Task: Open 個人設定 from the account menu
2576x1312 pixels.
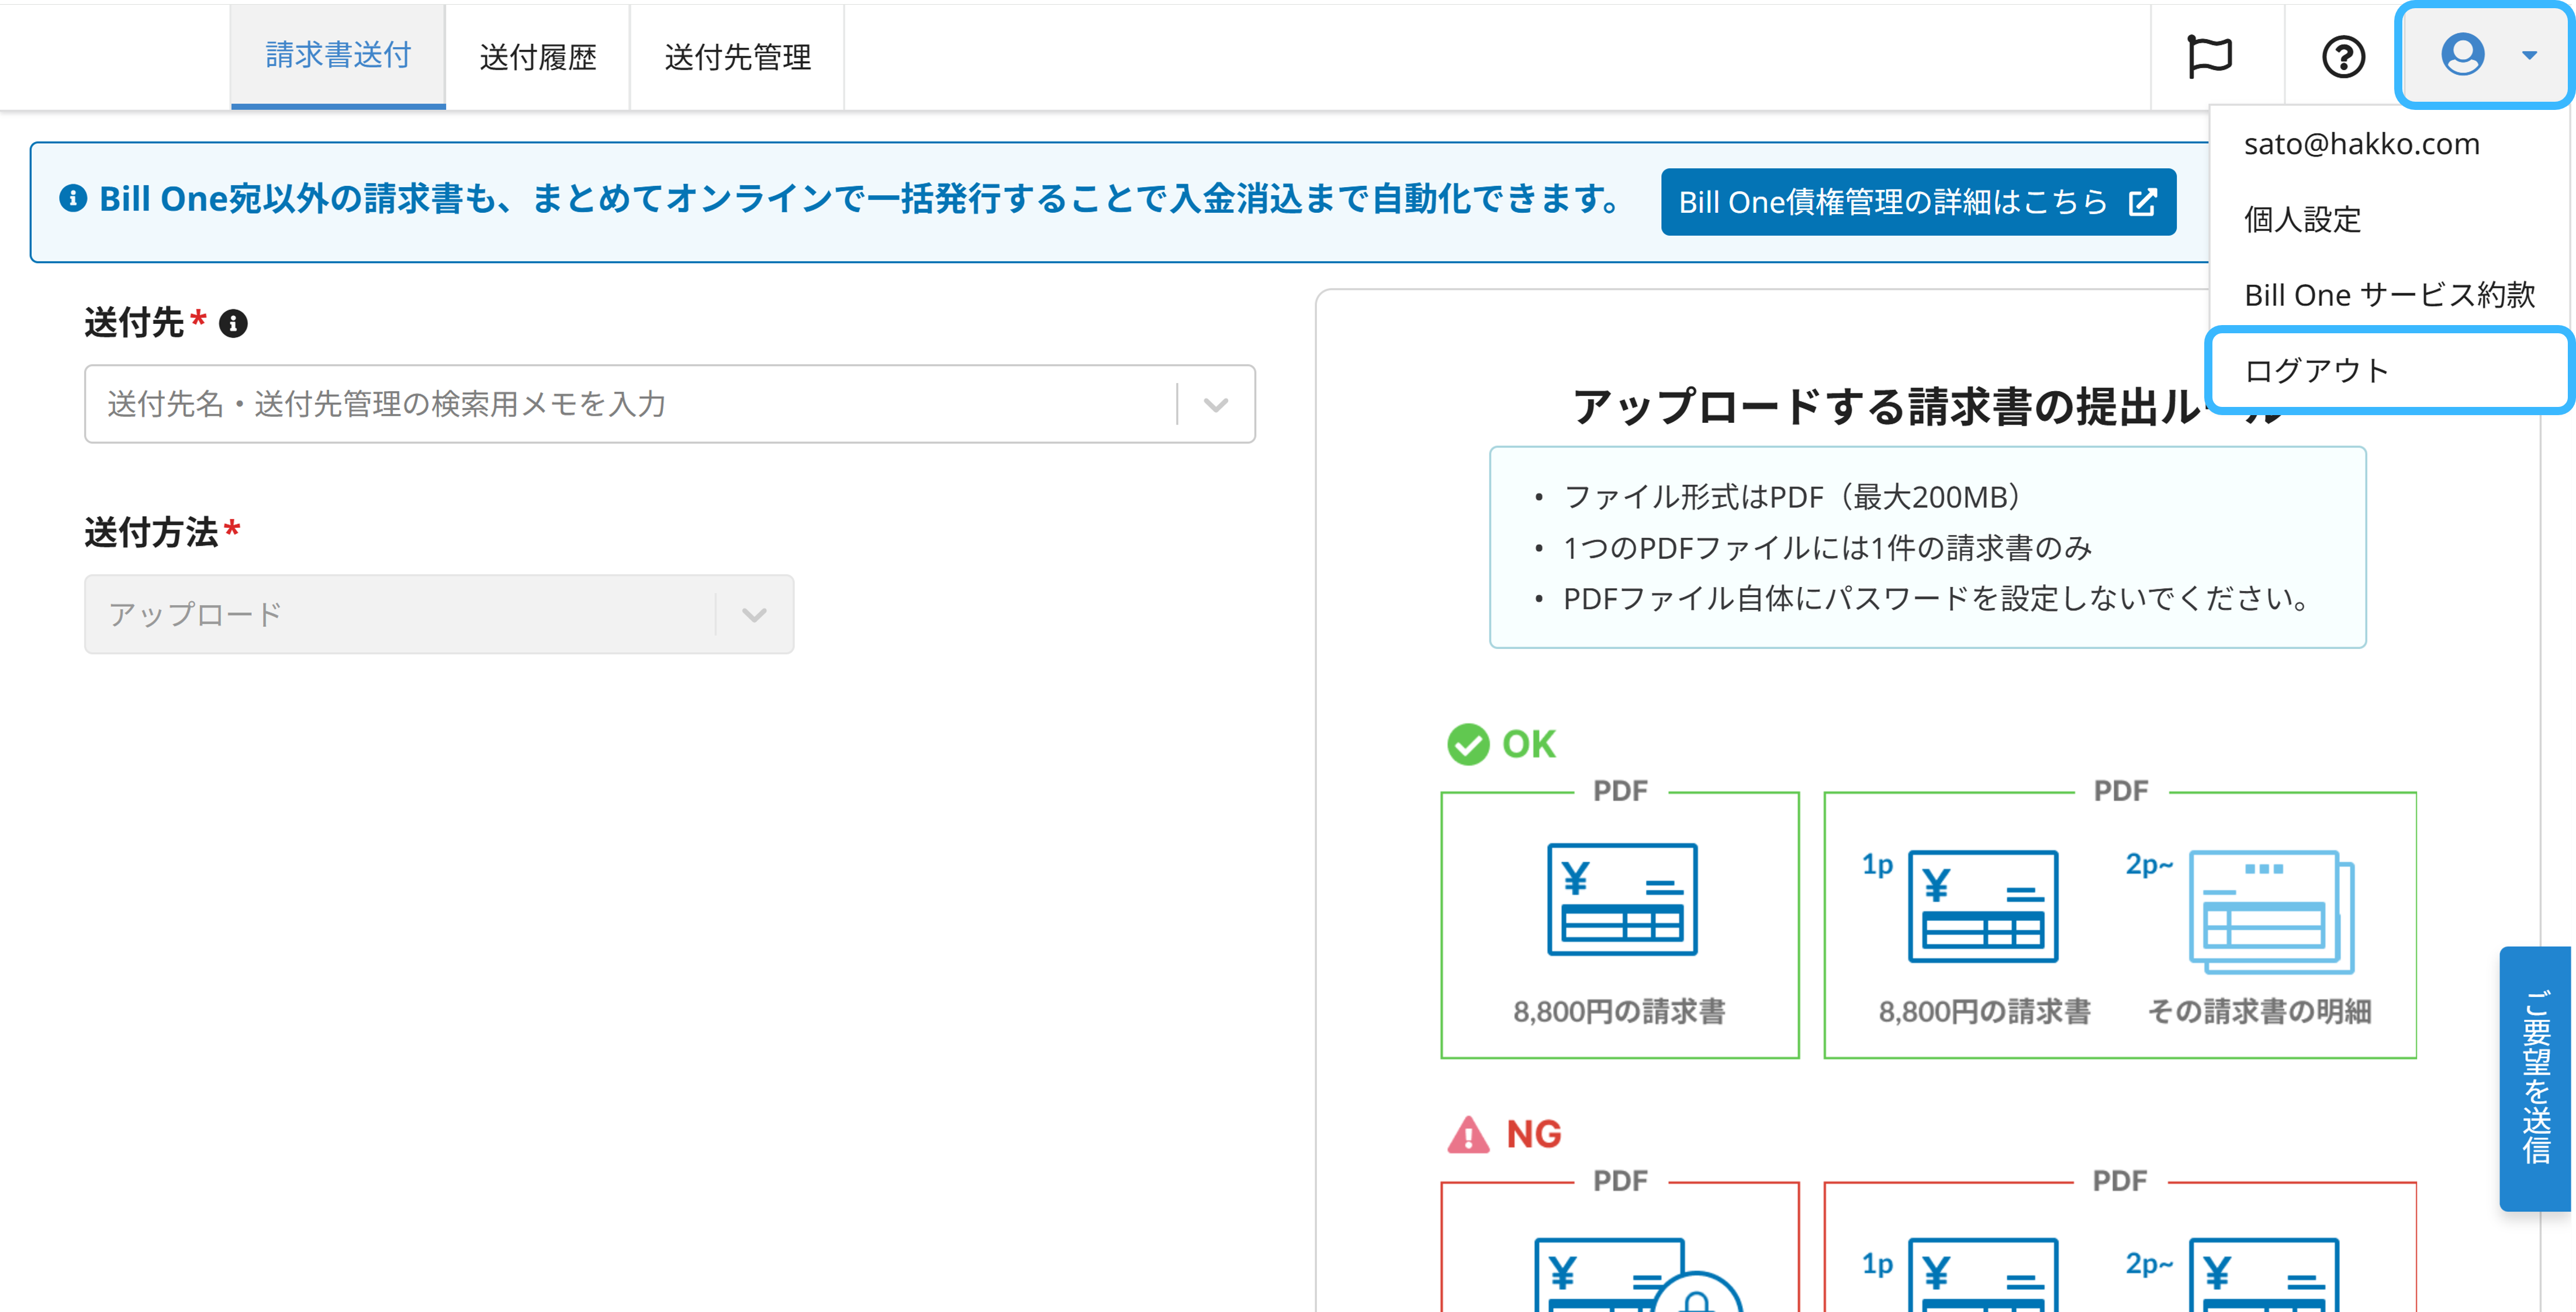Action: (2302, 219)
